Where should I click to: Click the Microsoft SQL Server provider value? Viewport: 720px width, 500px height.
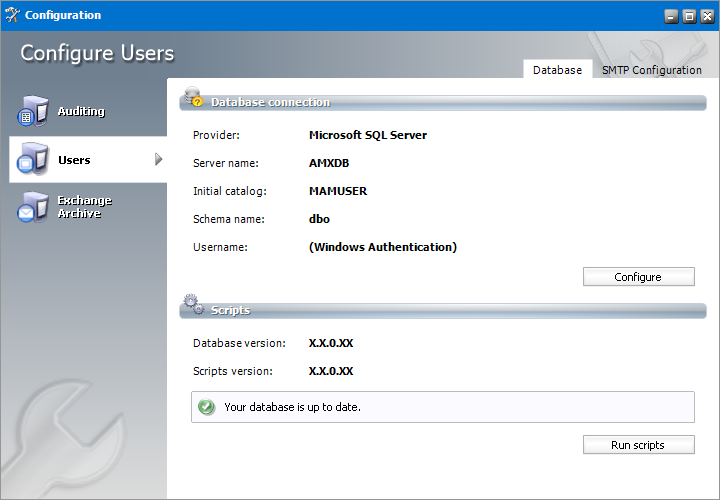(368, 135)
